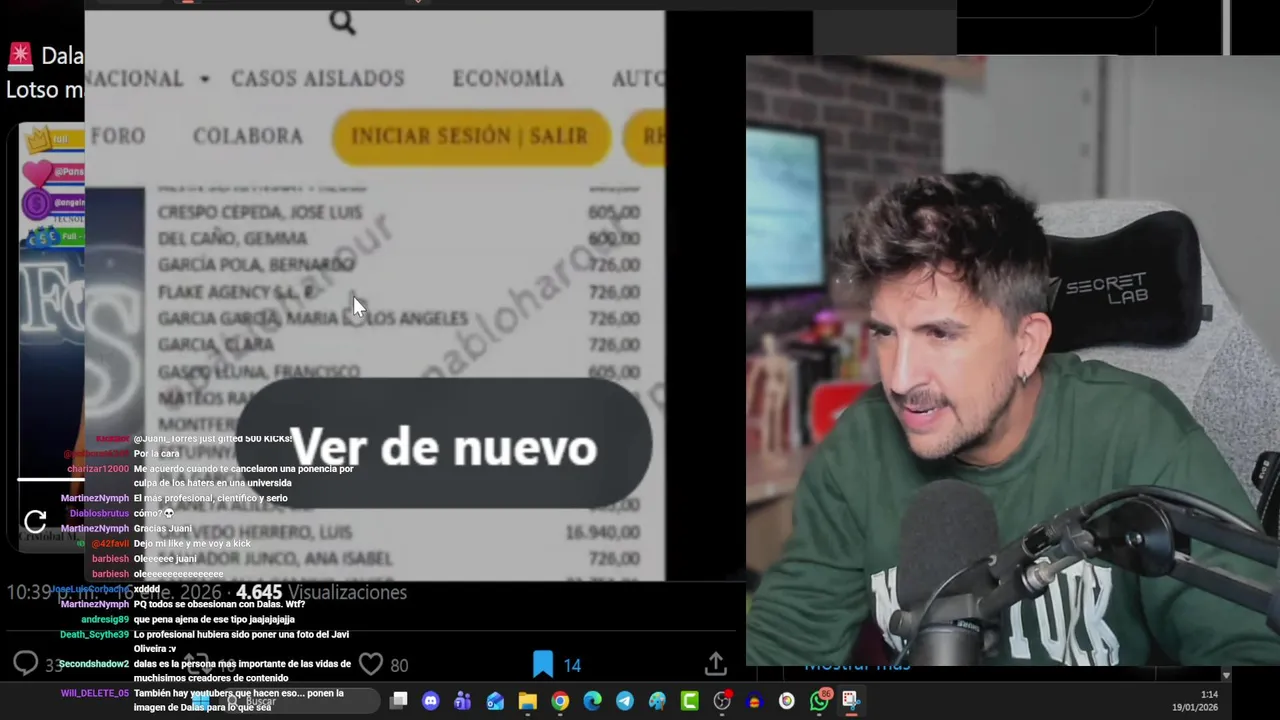Image resolution: width=1280 pixels, height=720 pixels.
Task: Click the share upload-arrow icon
Action: pos(715,664)
